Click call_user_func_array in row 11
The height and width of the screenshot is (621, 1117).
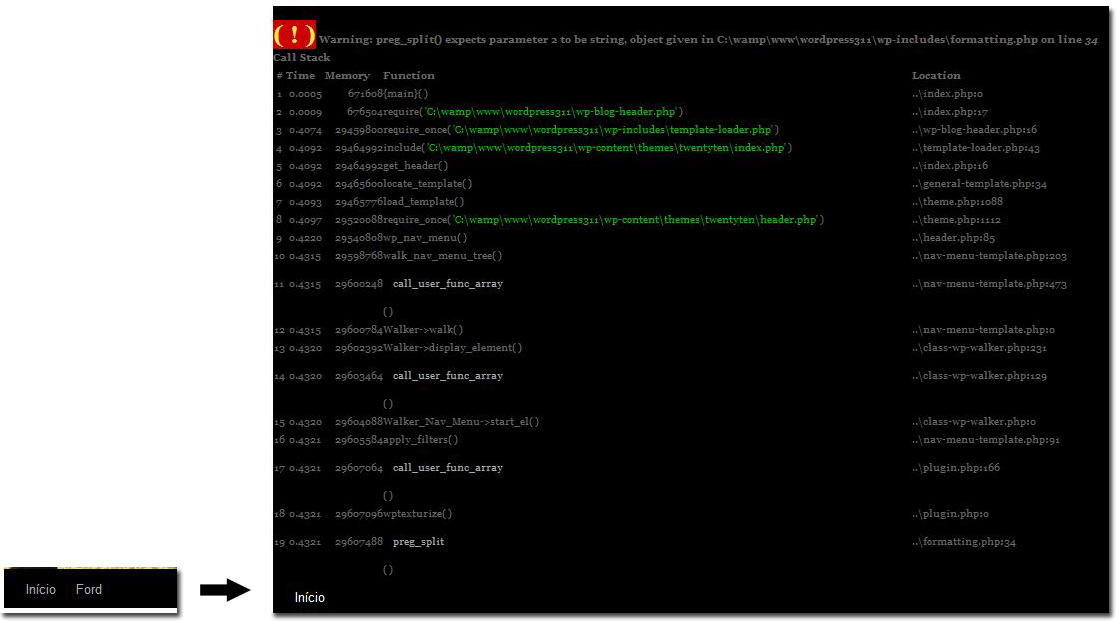(x=448, y=283)
